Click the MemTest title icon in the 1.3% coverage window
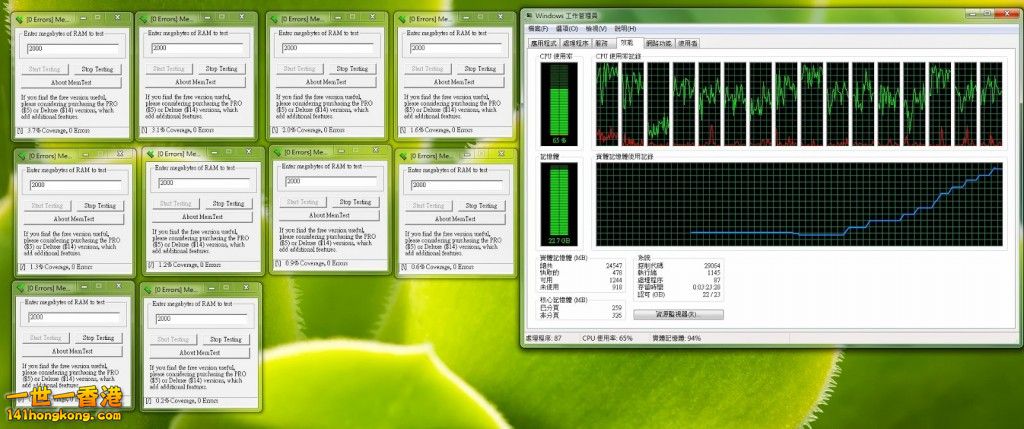This screenshot has height=429, width=1024. click(20, 155)
